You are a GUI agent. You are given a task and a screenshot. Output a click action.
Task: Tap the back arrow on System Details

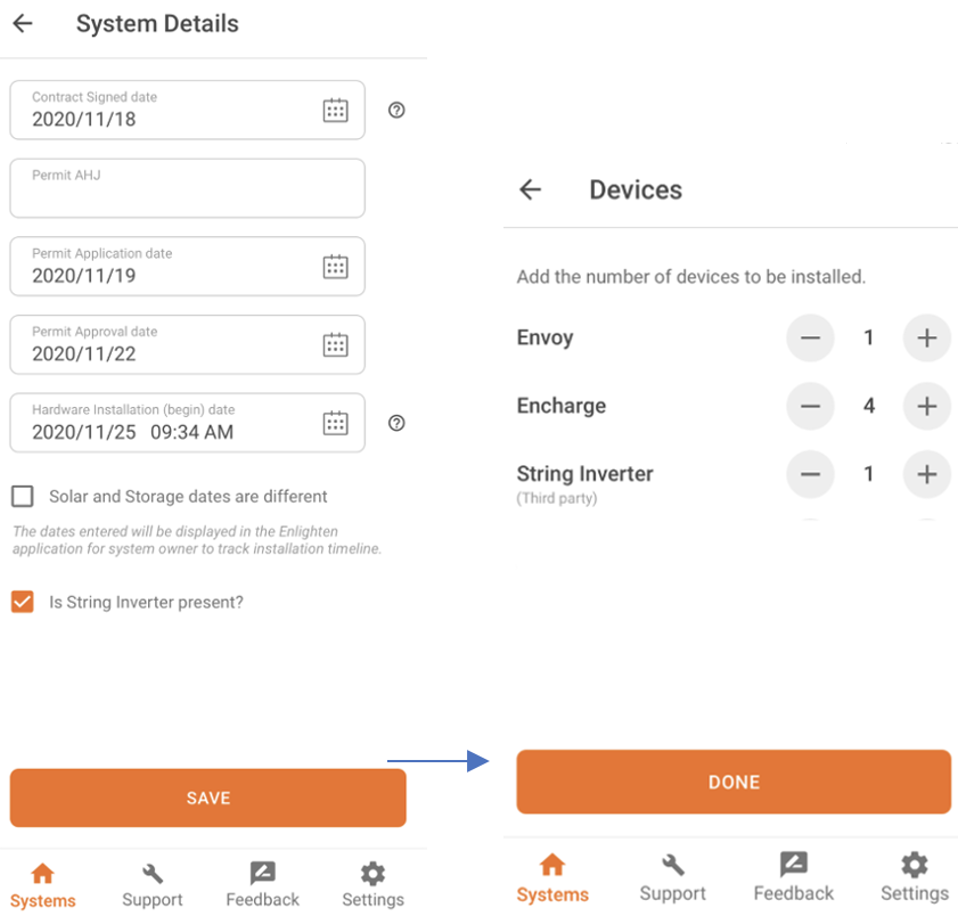tap(22, 23)
